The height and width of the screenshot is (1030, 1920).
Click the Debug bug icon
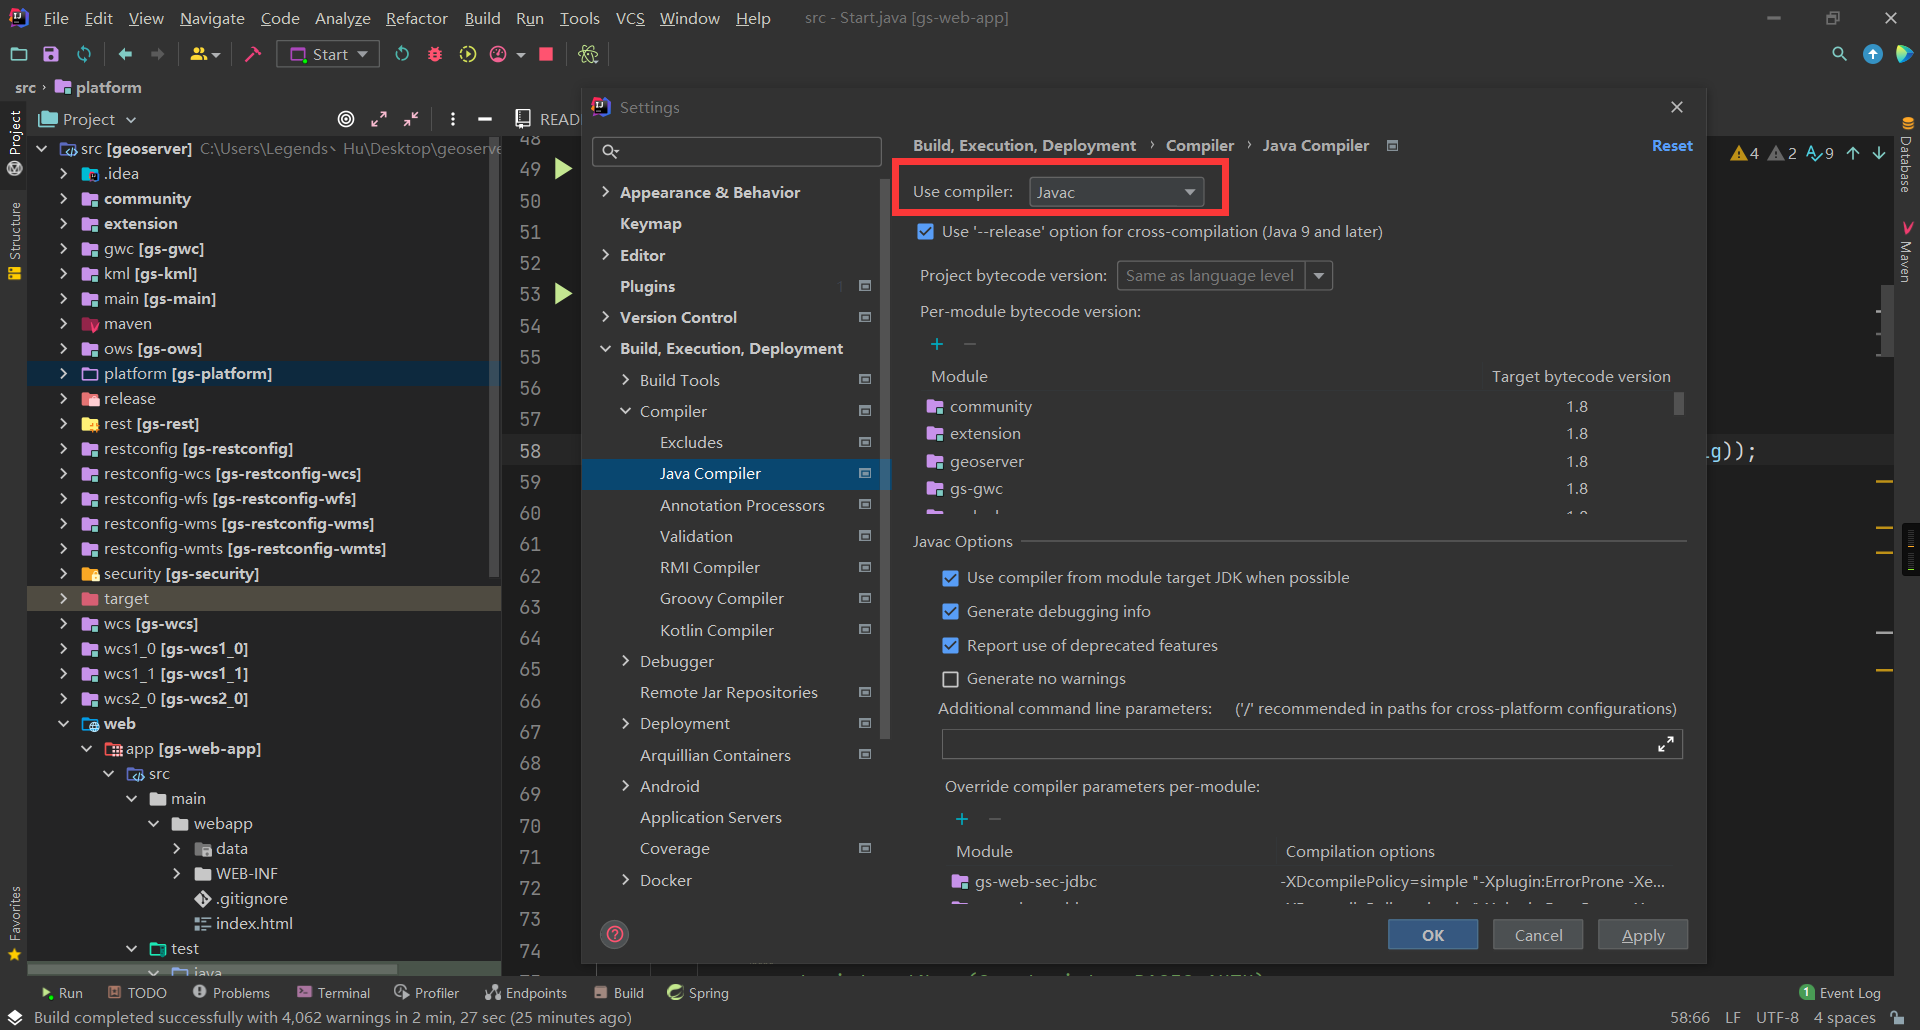point(435,54)
